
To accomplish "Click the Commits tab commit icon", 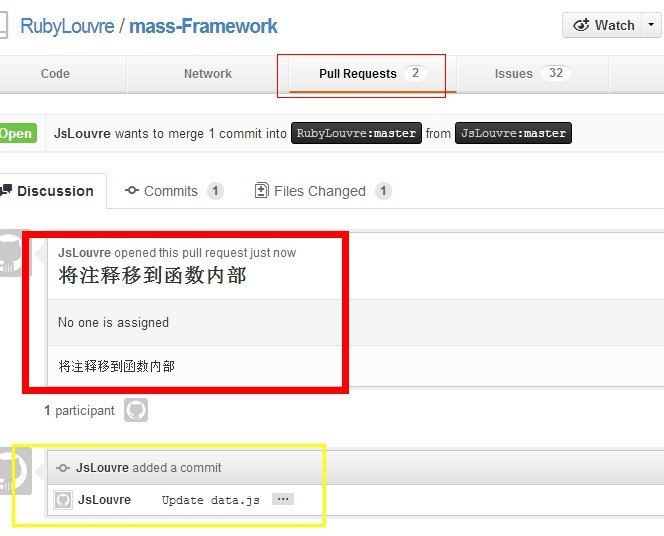I will pyautogui.click(x=132, y=191).
